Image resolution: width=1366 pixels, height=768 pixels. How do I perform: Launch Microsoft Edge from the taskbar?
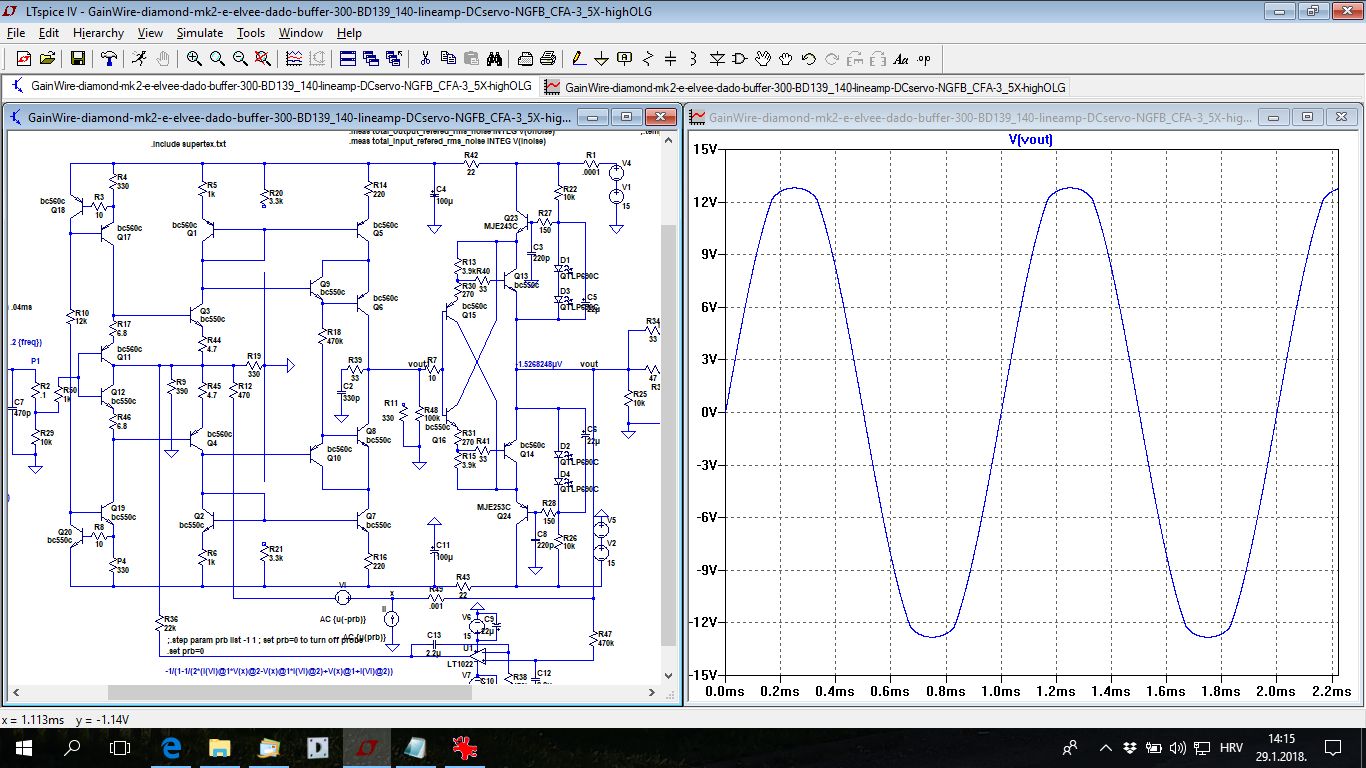171,748
